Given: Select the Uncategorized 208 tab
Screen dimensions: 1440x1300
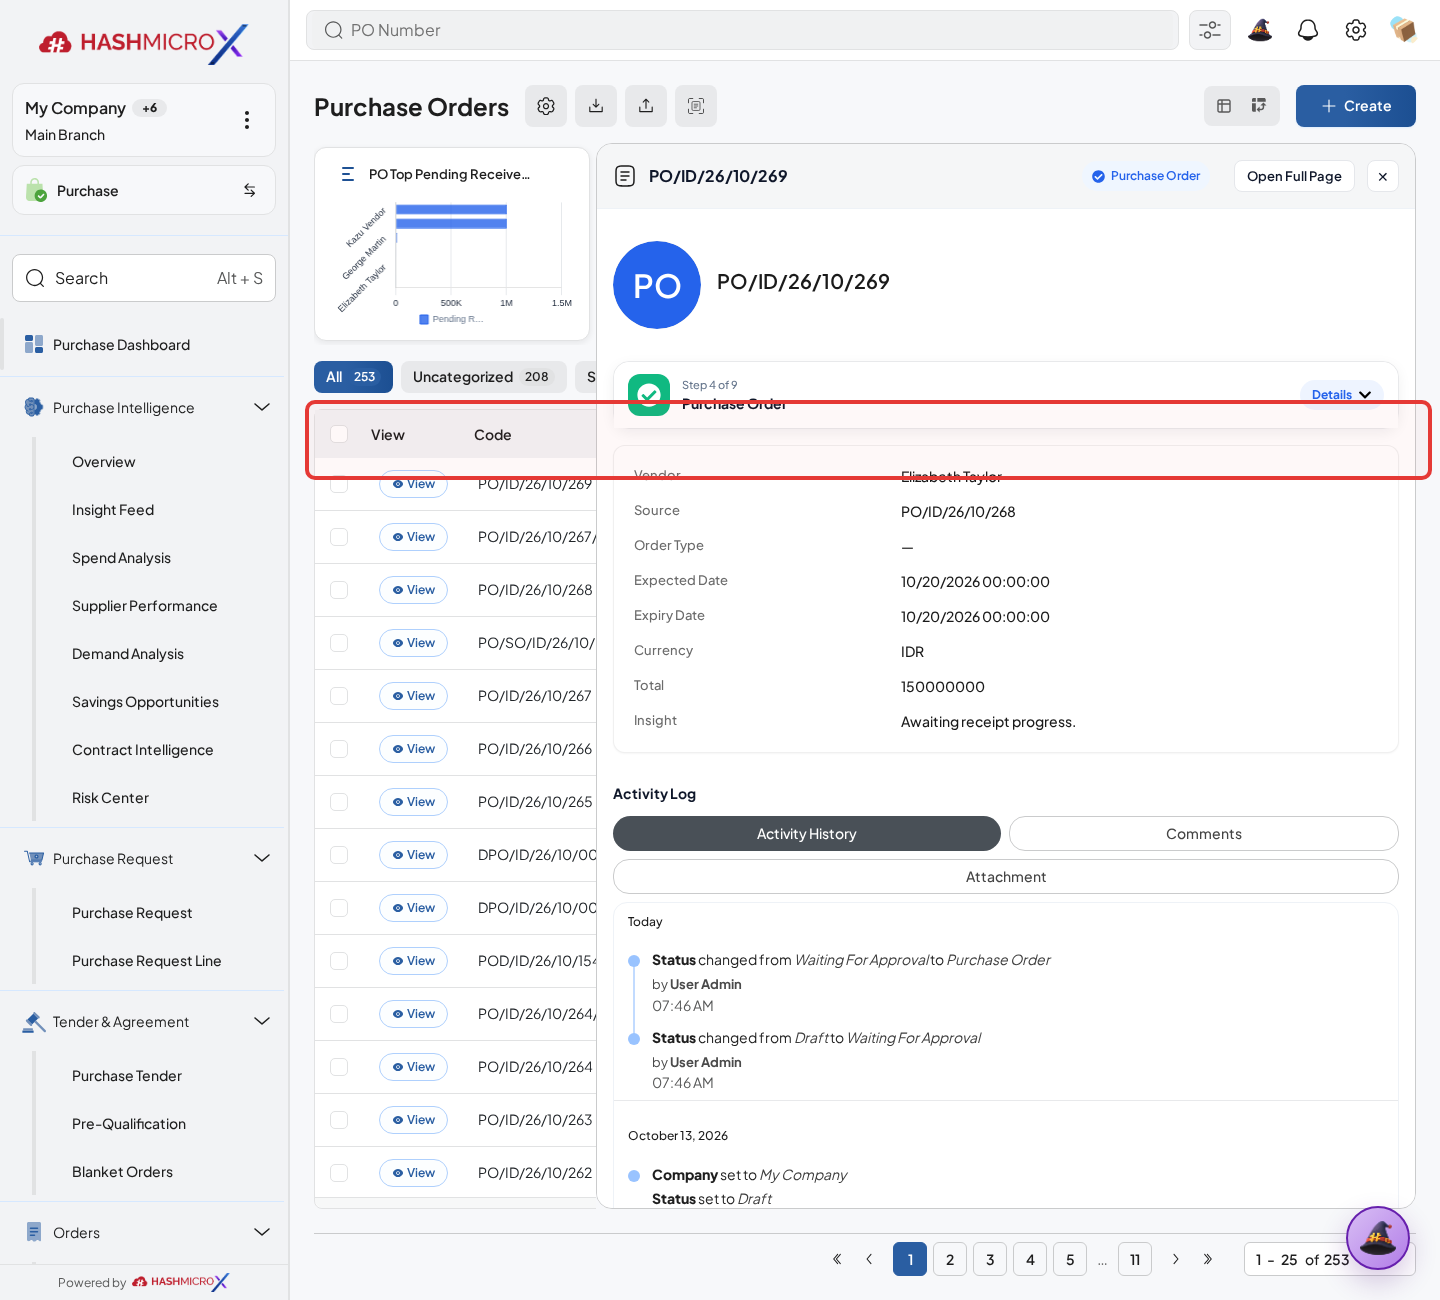Looking at the screenshot, I should (x=483, y=377).
